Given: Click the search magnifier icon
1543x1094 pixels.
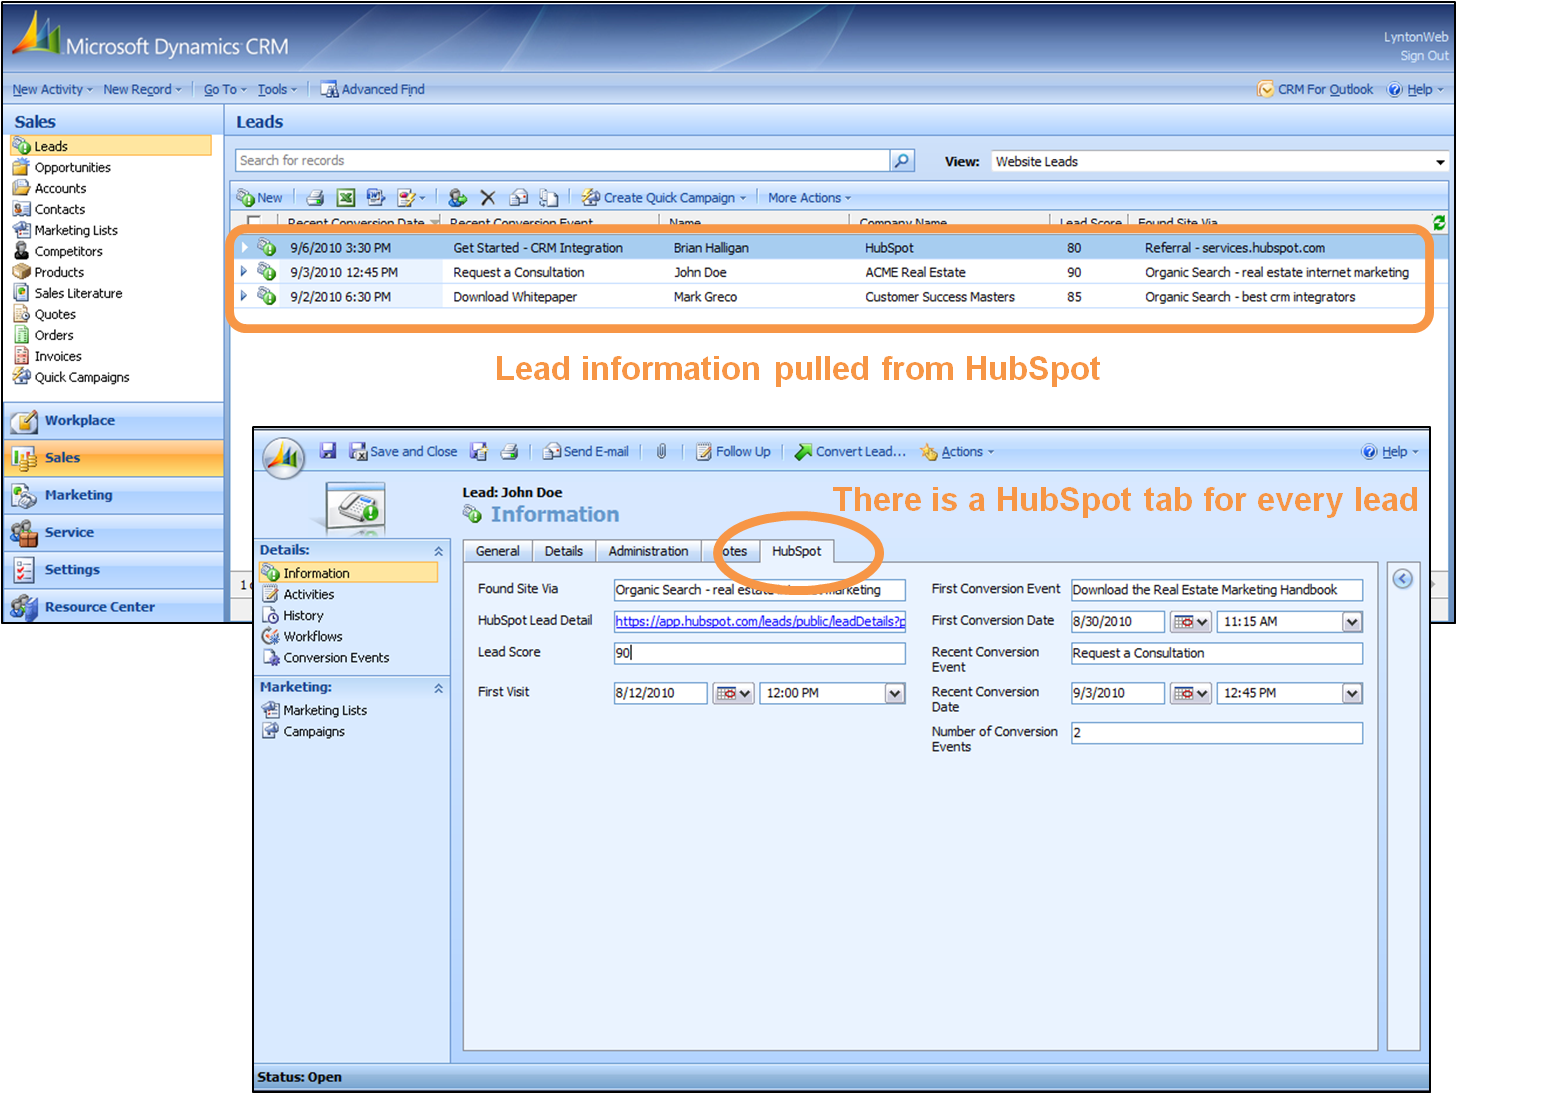Looking at the screenshot, I should 902,161.
